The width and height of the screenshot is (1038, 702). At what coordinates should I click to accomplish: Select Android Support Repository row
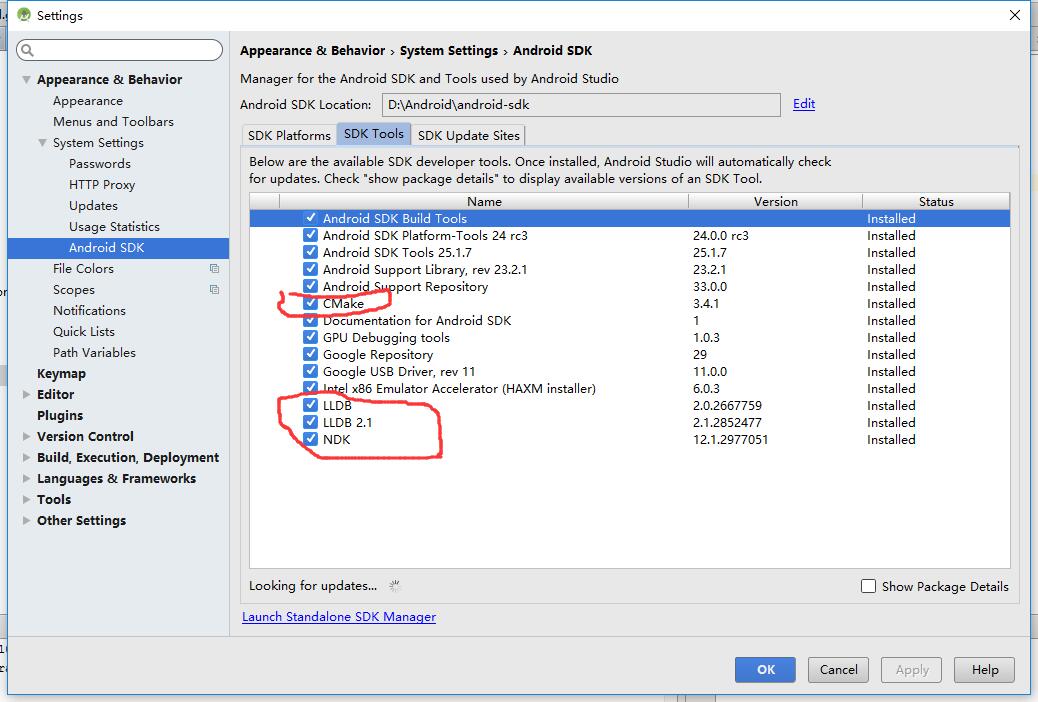coord(630,286)
